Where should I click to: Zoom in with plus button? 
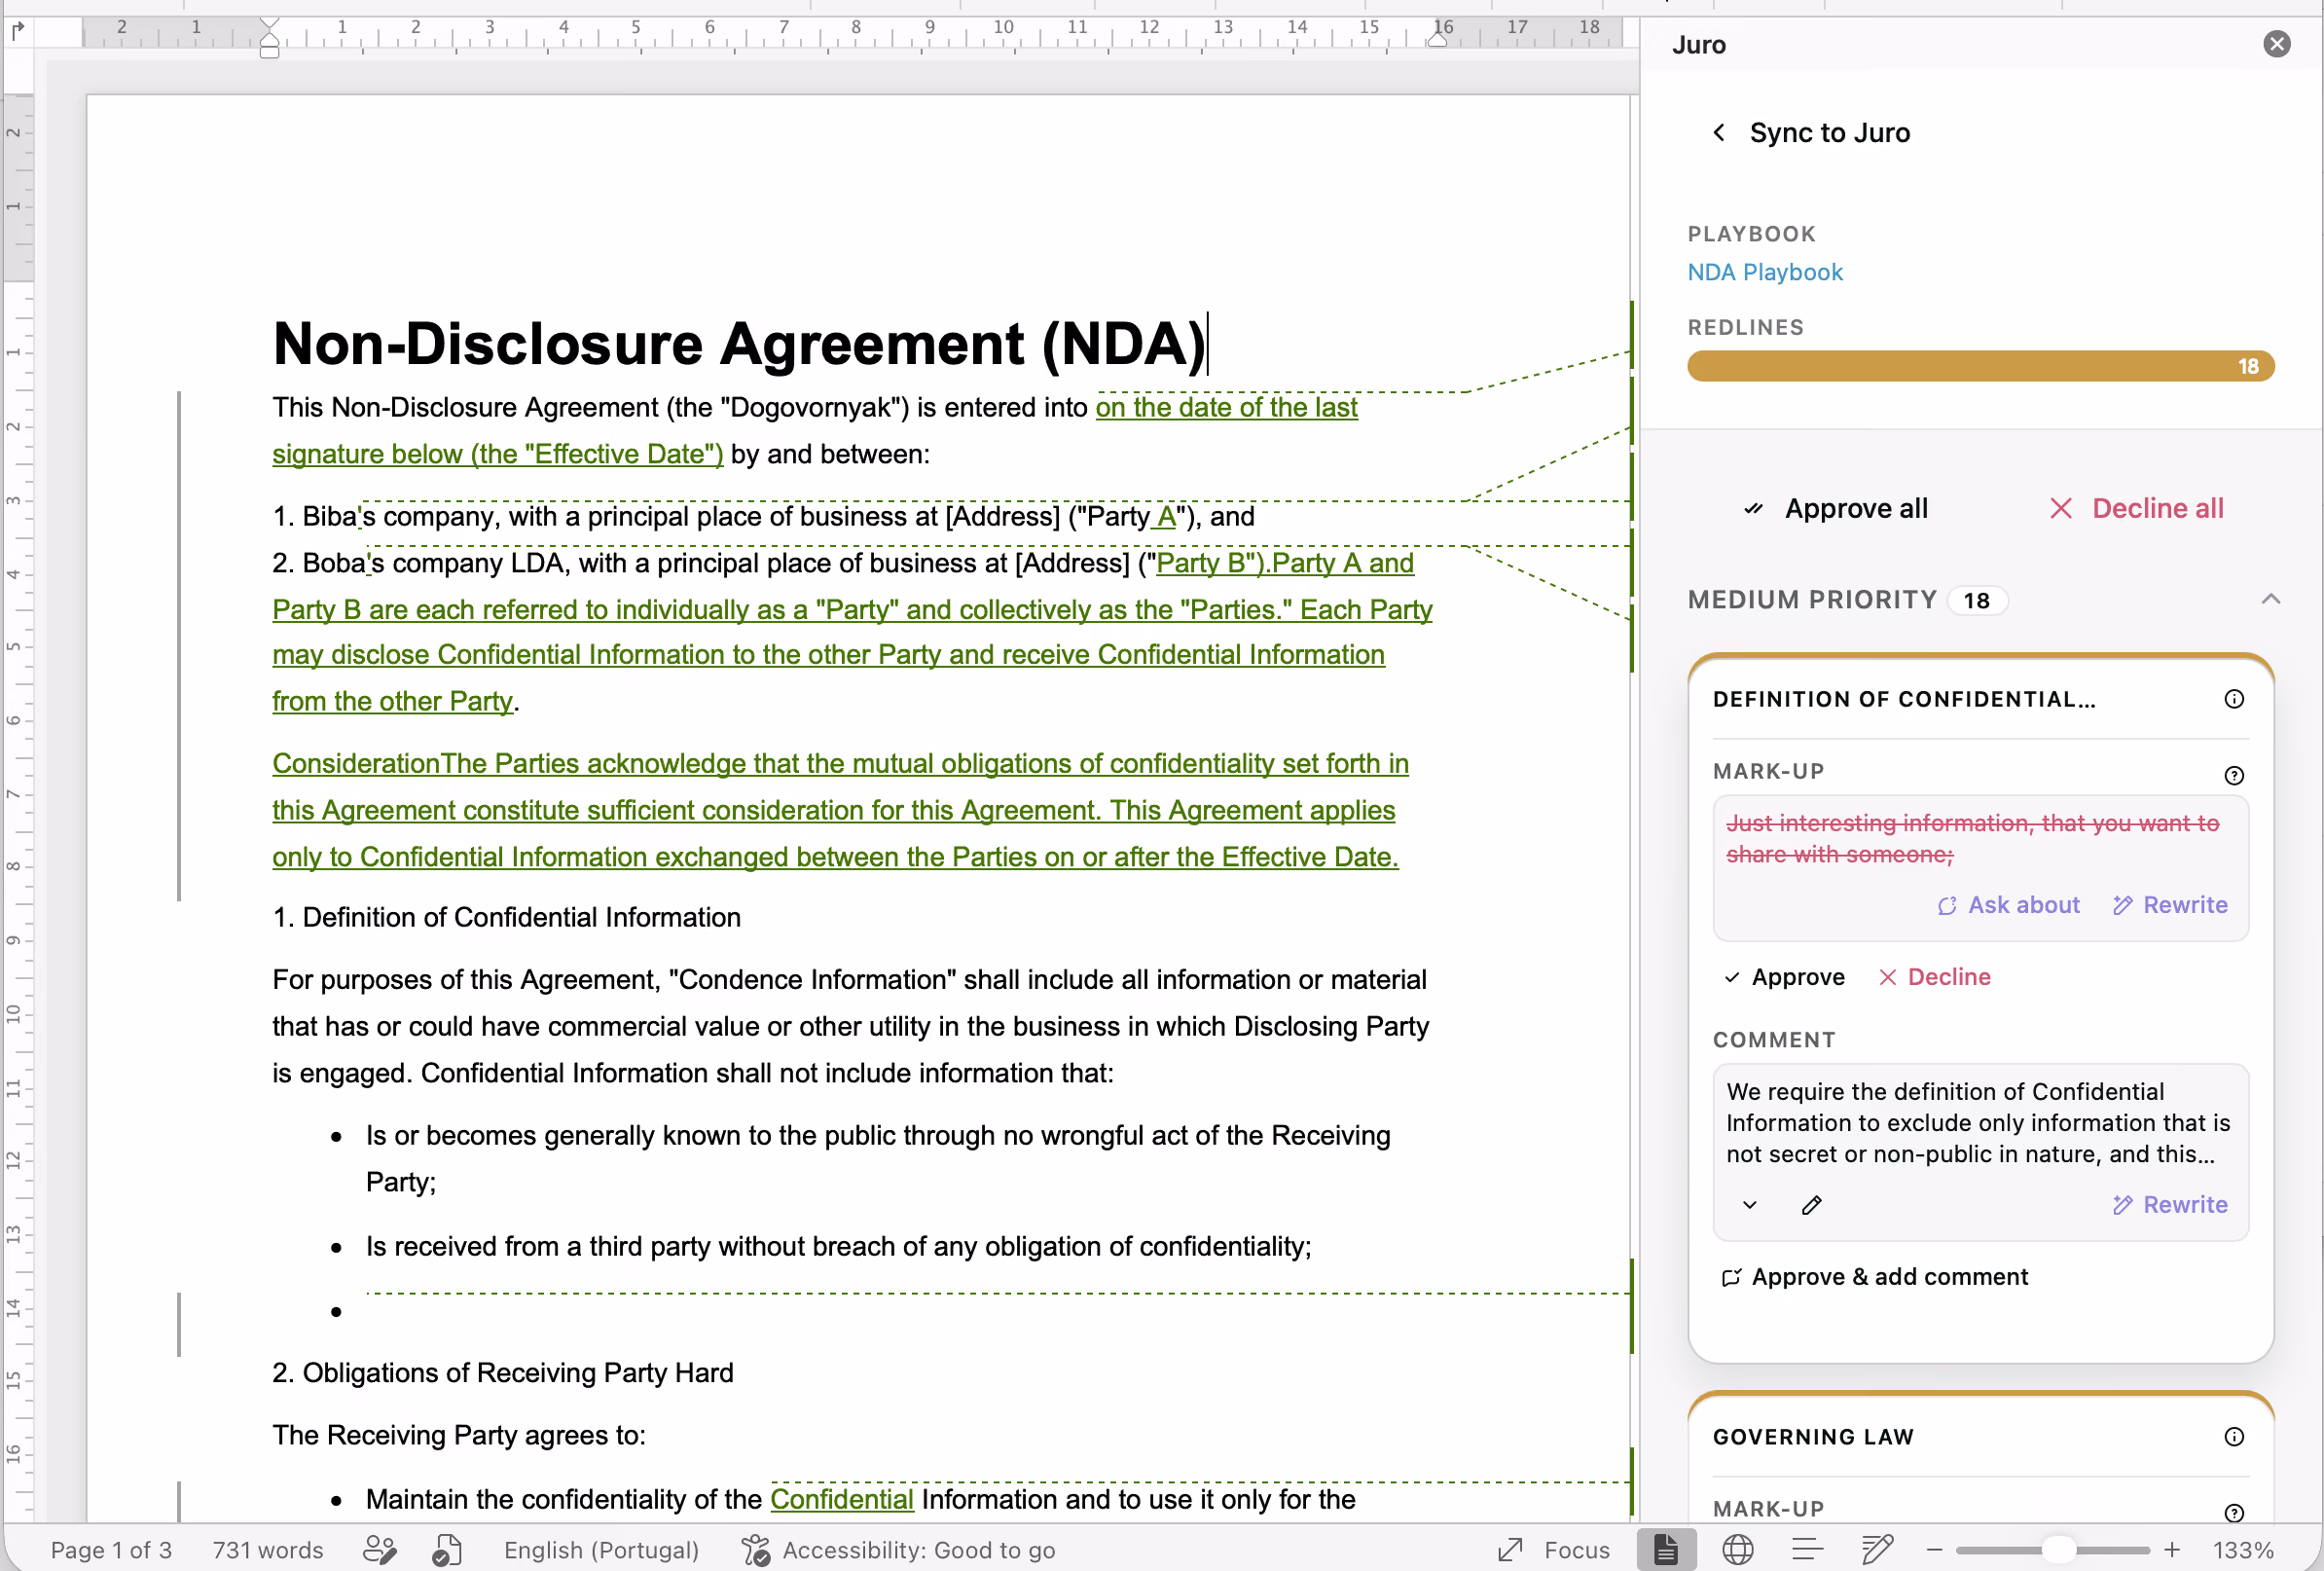click(x=2171, y=1550)
